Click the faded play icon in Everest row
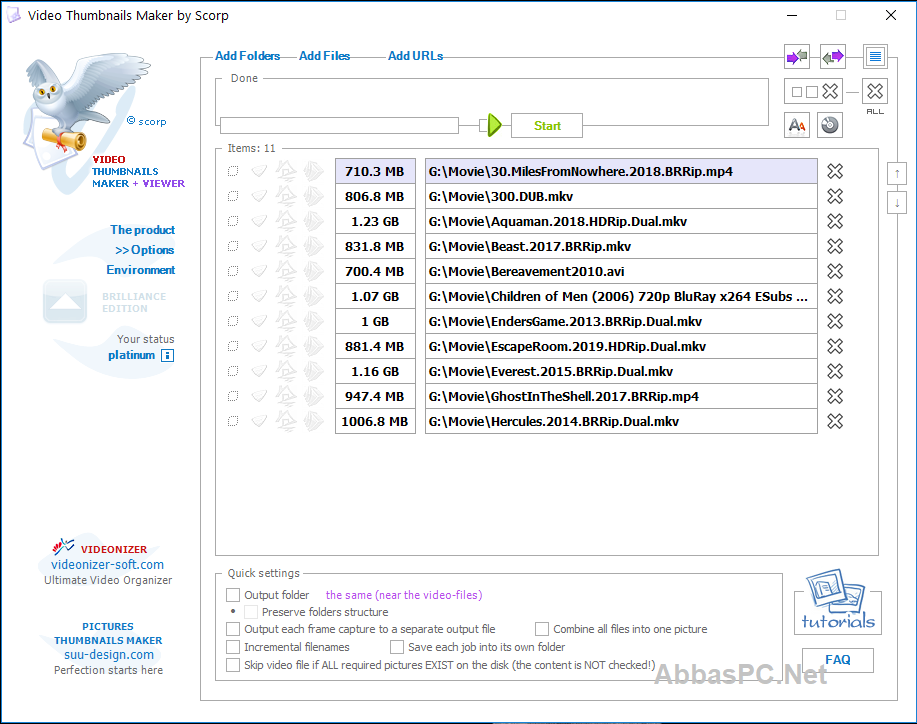 [313, 371]
